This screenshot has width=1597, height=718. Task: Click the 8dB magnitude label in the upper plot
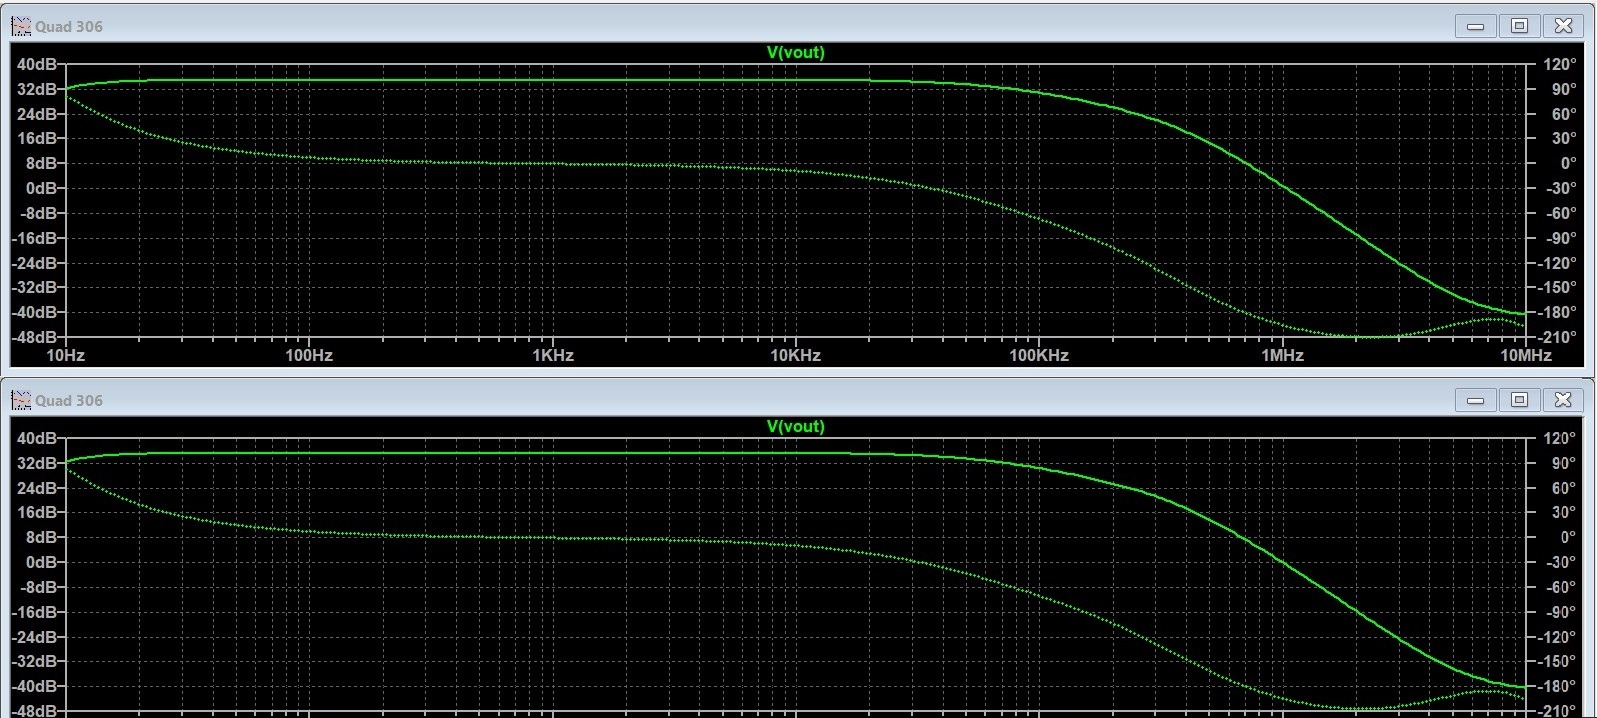click(x=40, y=163)
